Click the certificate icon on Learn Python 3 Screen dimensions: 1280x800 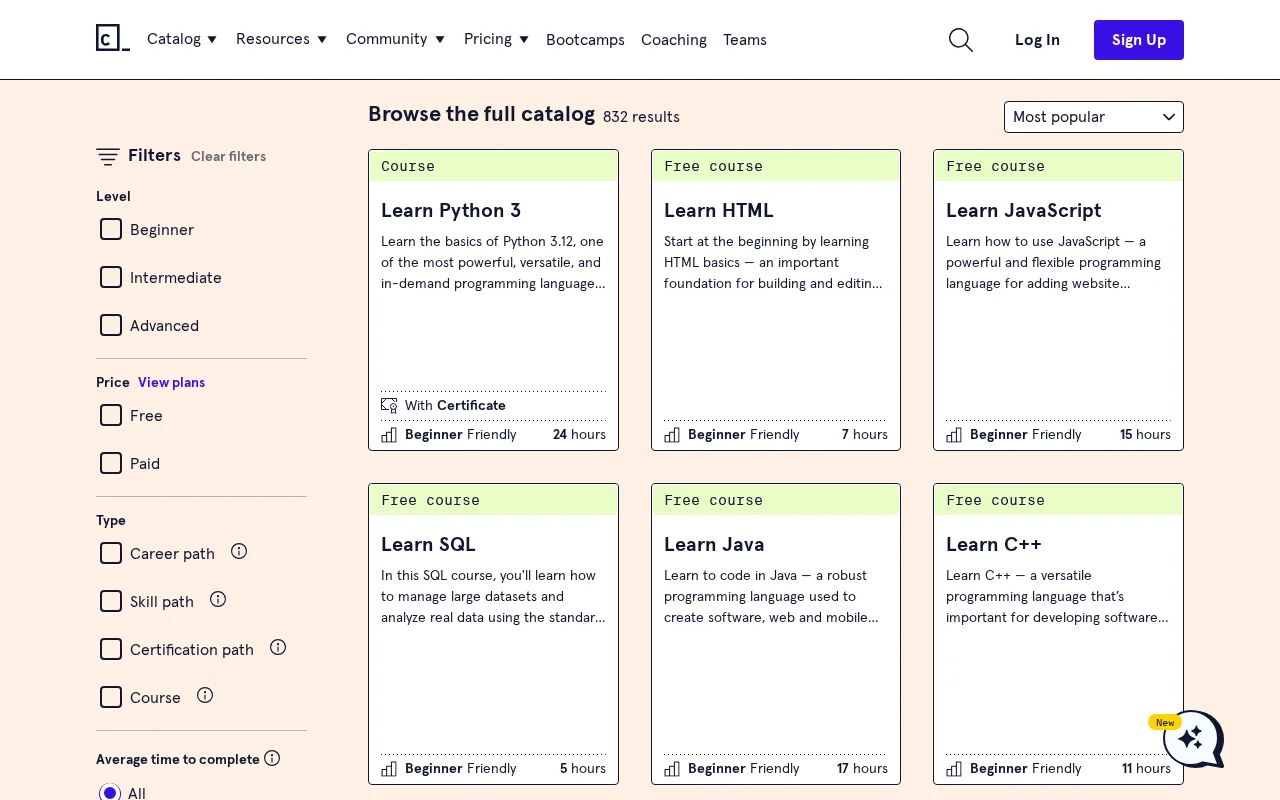(x=389, y=405)
